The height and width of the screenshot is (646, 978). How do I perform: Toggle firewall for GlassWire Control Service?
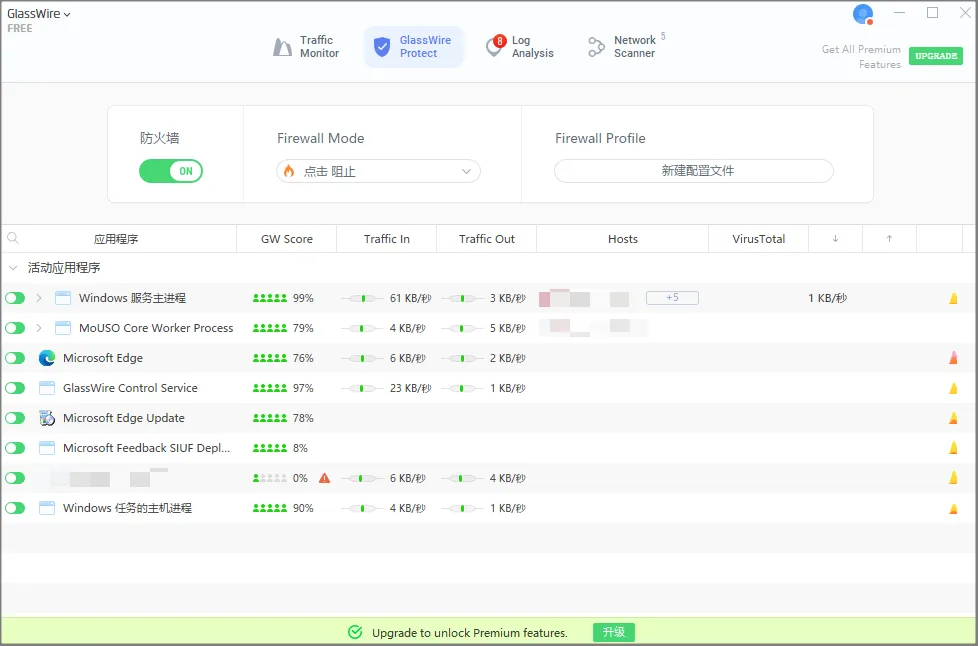(x=15, y=388)
